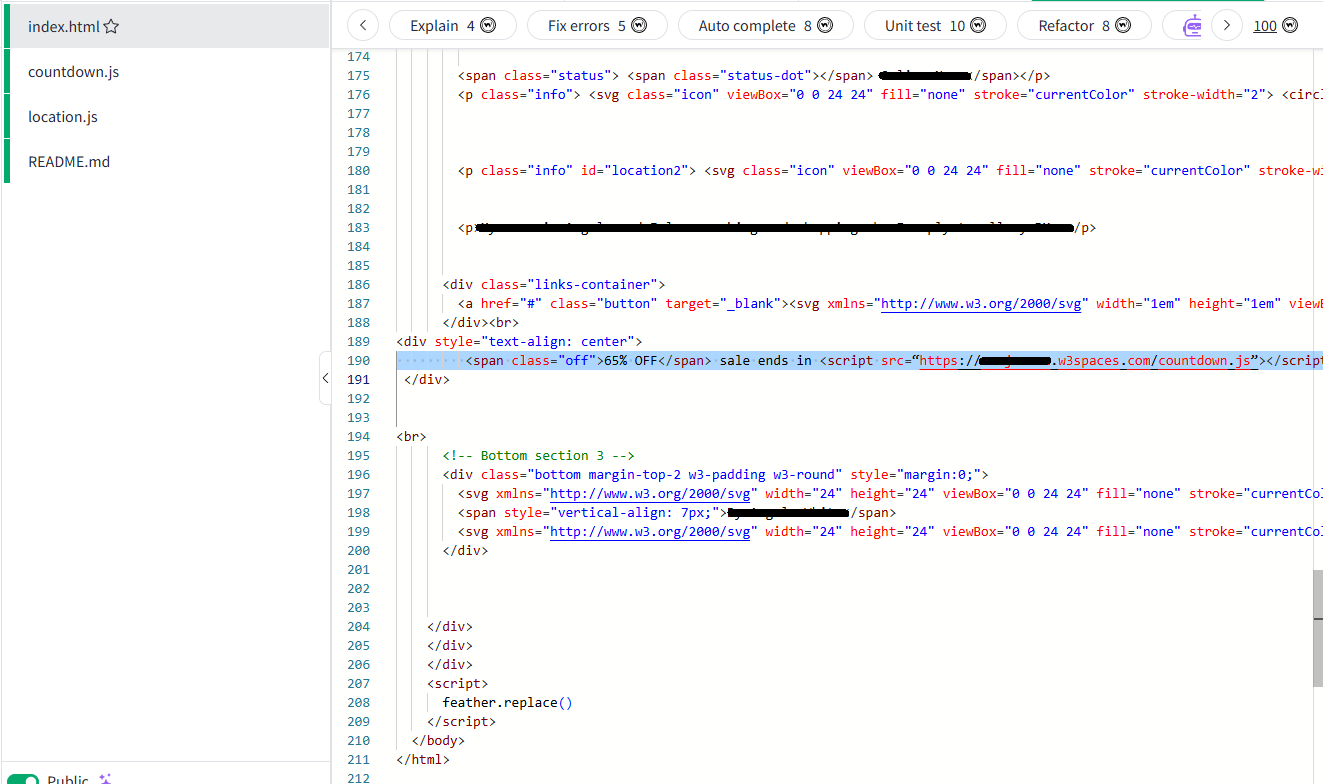Click the credits coin icon beside 100
This screenshot has height=784, width=1323.
1290,26
